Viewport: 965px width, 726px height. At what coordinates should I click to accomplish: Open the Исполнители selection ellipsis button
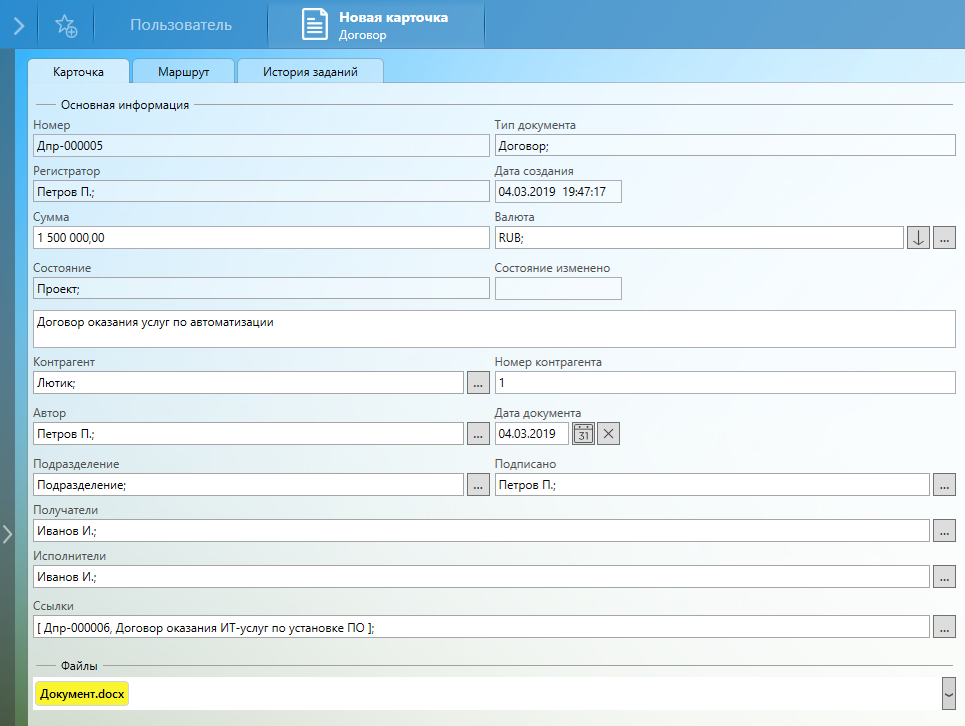tap(944, 576)
